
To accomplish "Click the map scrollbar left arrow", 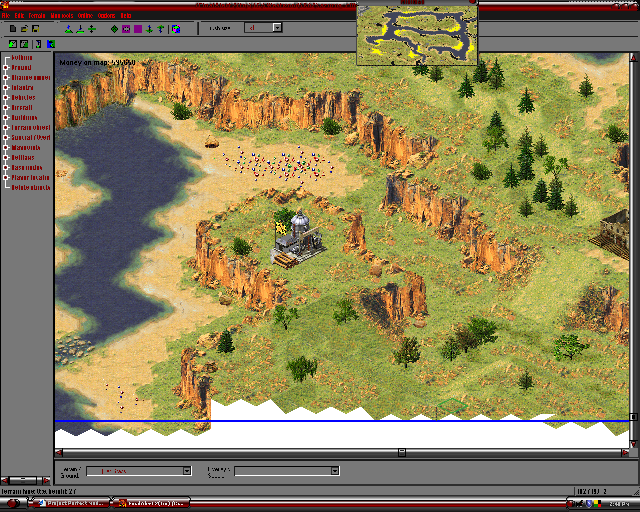I will [59, 452].
